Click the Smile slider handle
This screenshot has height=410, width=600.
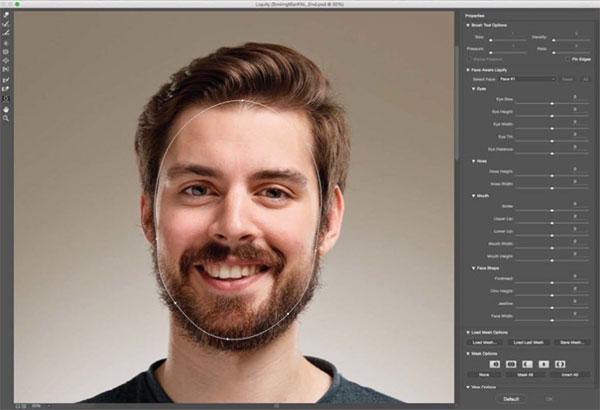coord(552,211)
